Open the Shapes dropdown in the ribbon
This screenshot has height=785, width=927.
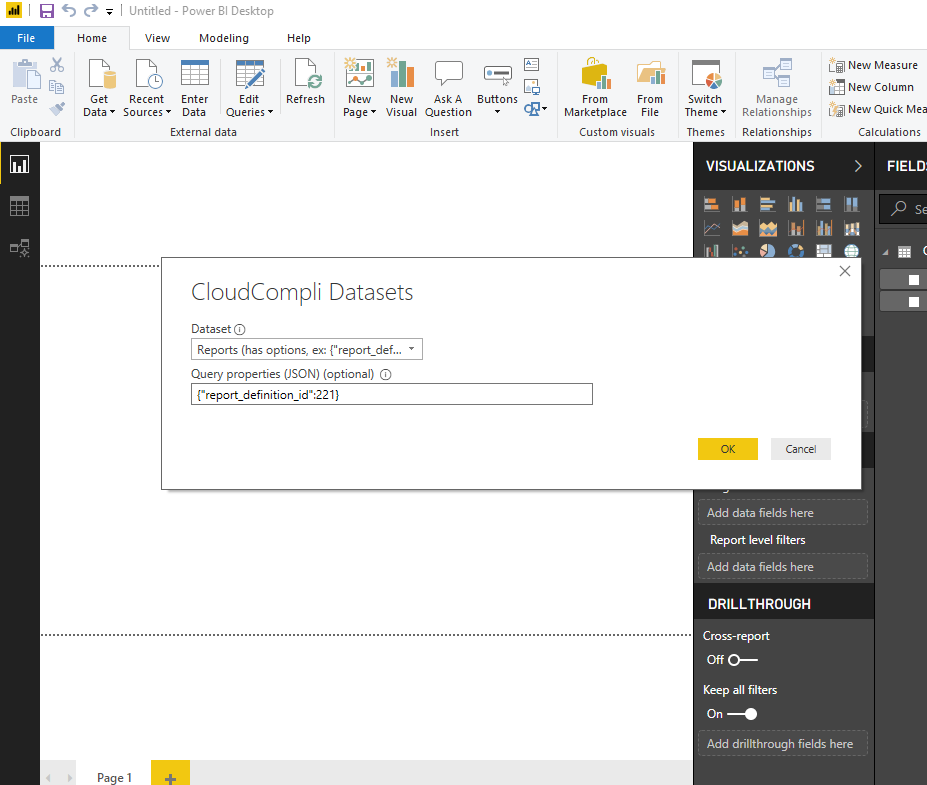(x=535, y=109)
